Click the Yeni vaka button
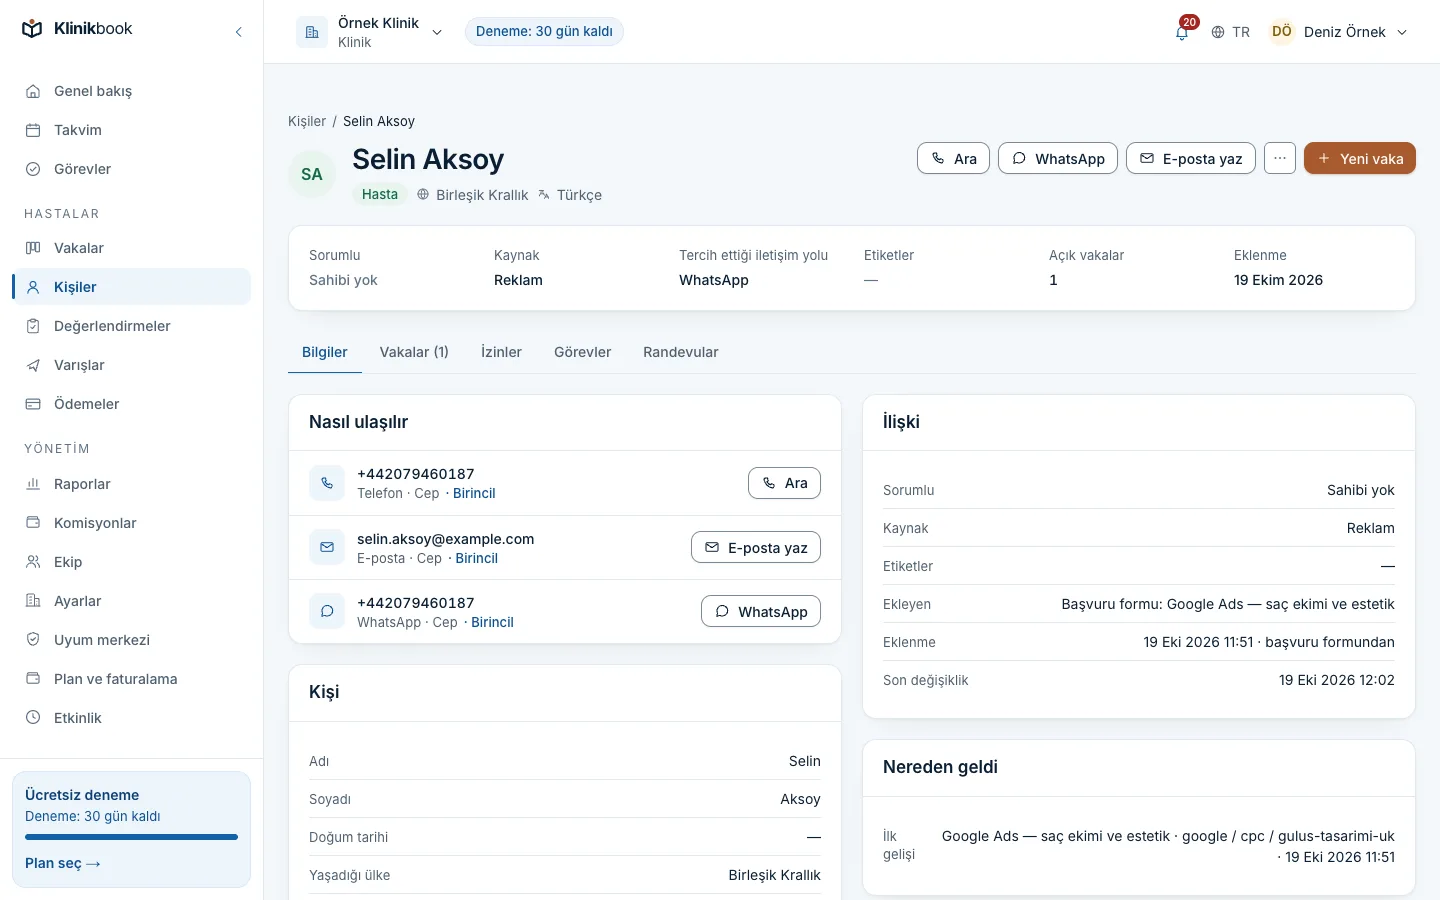1440x900 pixels. 1360,158
